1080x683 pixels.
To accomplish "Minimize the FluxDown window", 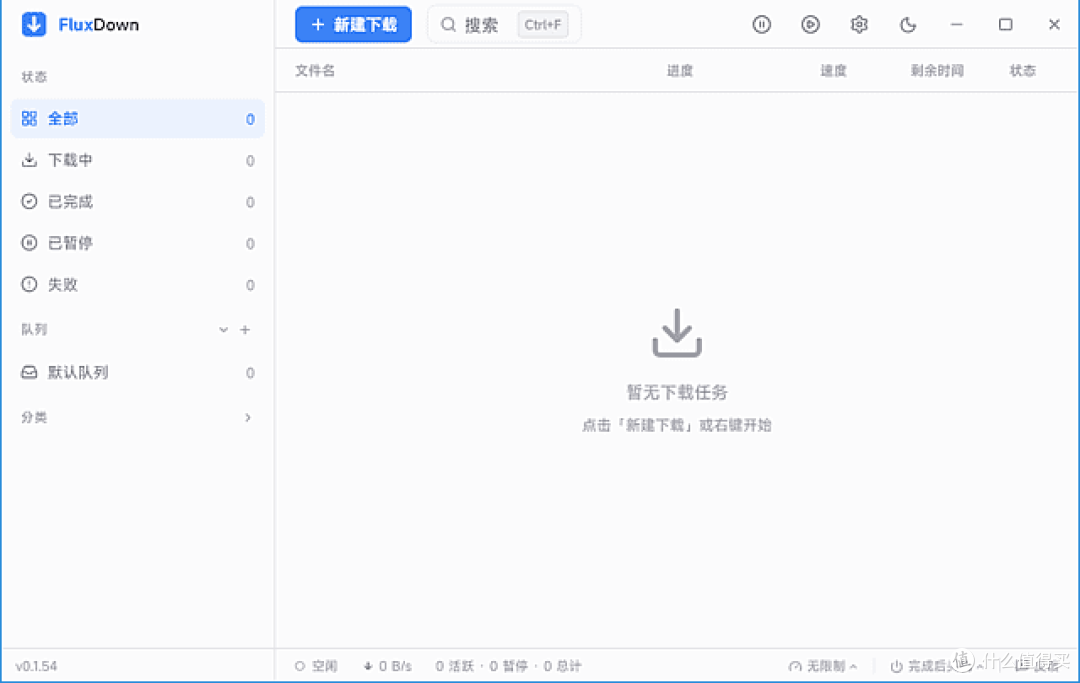I will [957, 25].
